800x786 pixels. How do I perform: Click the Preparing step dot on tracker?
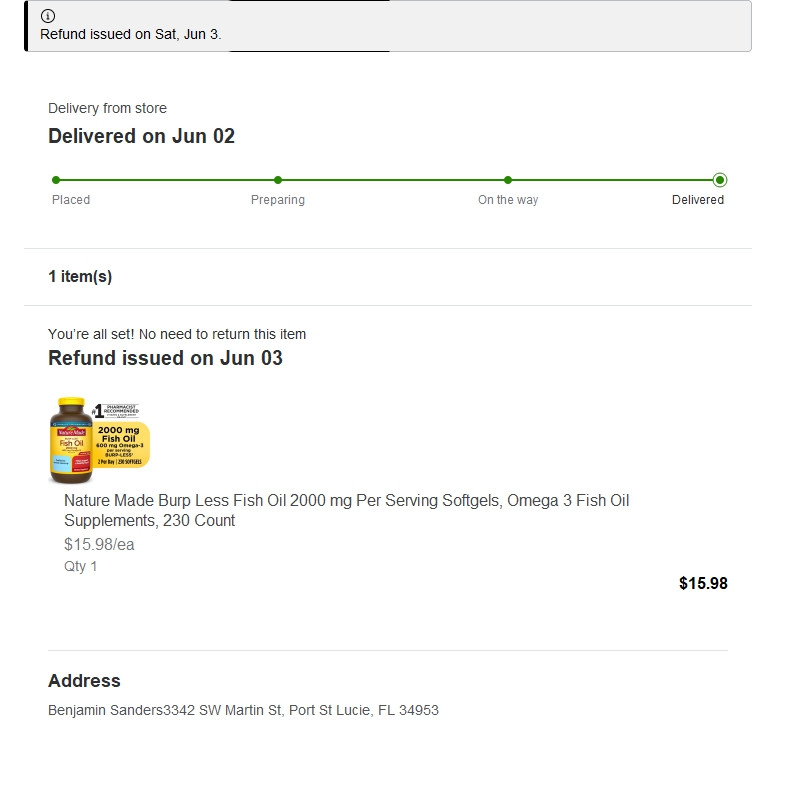click(x=278, y=180)
